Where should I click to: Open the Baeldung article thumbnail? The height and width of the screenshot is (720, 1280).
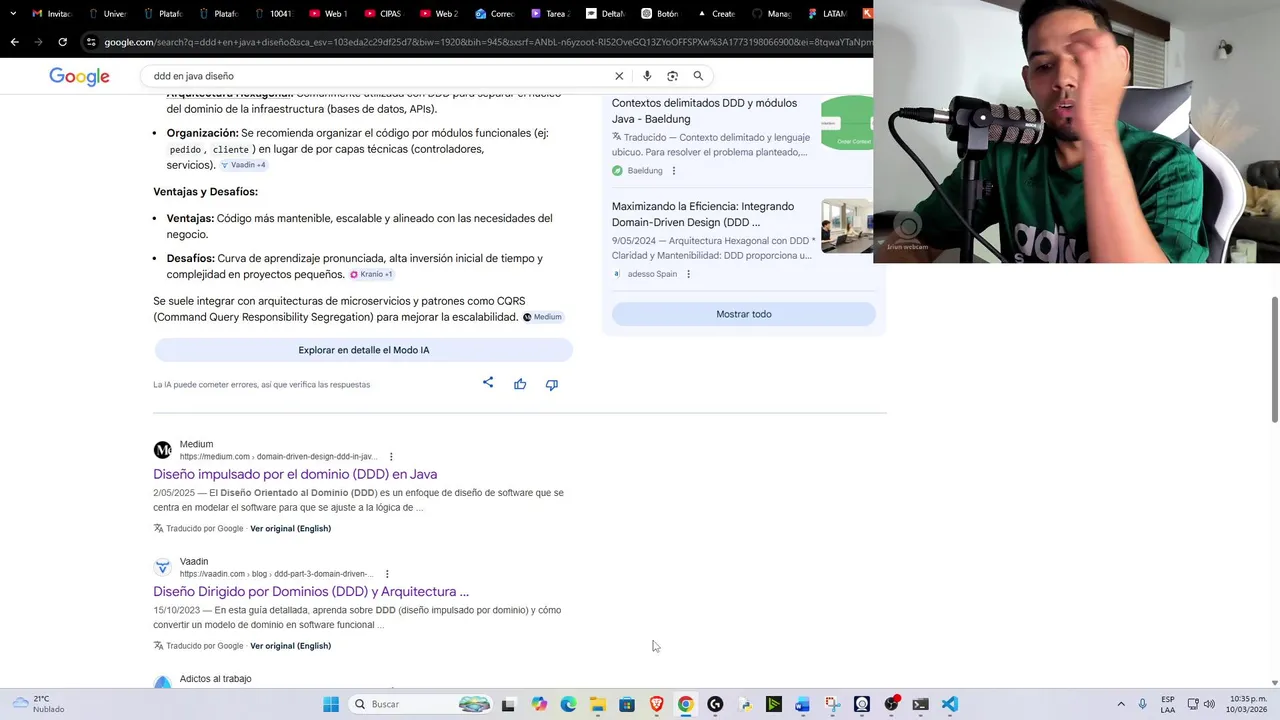pyautogui.click(x=847, y=123)
